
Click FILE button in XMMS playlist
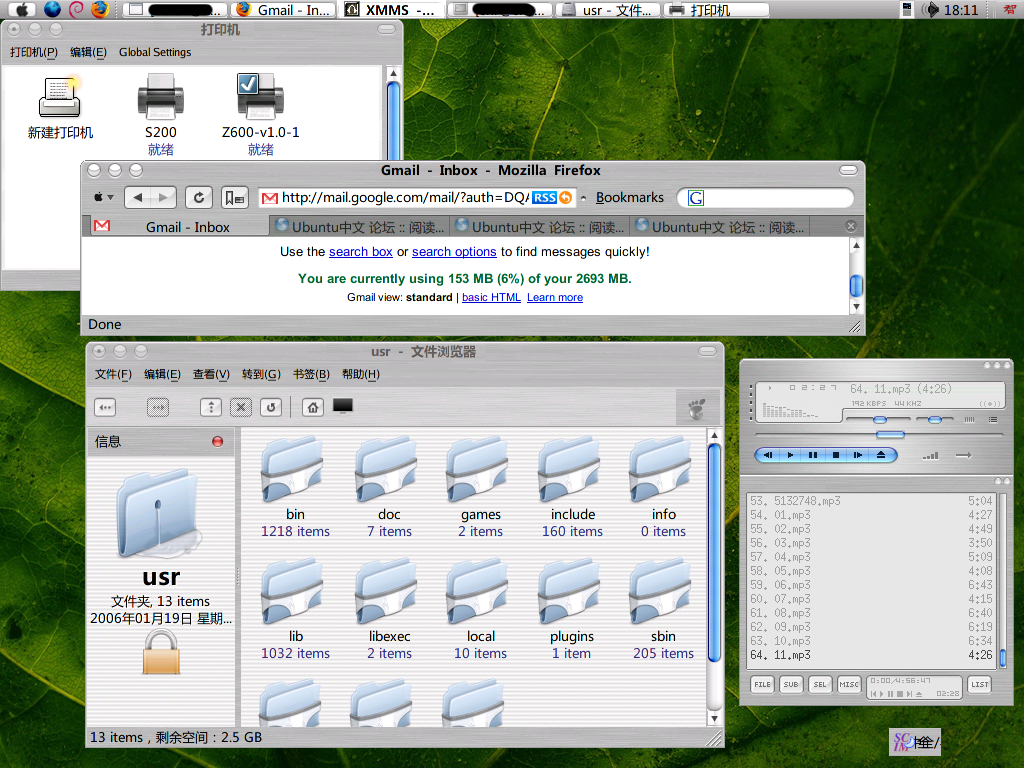[763, 684]
